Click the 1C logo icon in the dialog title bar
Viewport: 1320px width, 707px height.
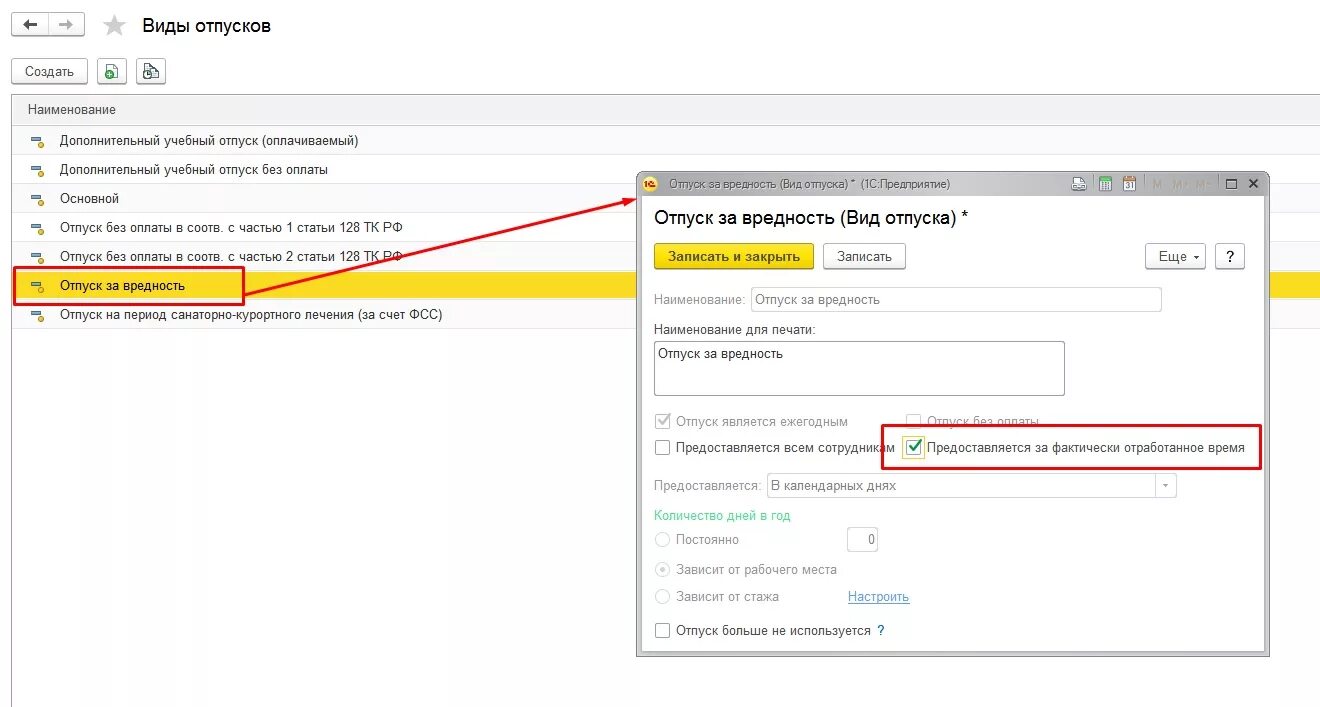tap(651, 184)
